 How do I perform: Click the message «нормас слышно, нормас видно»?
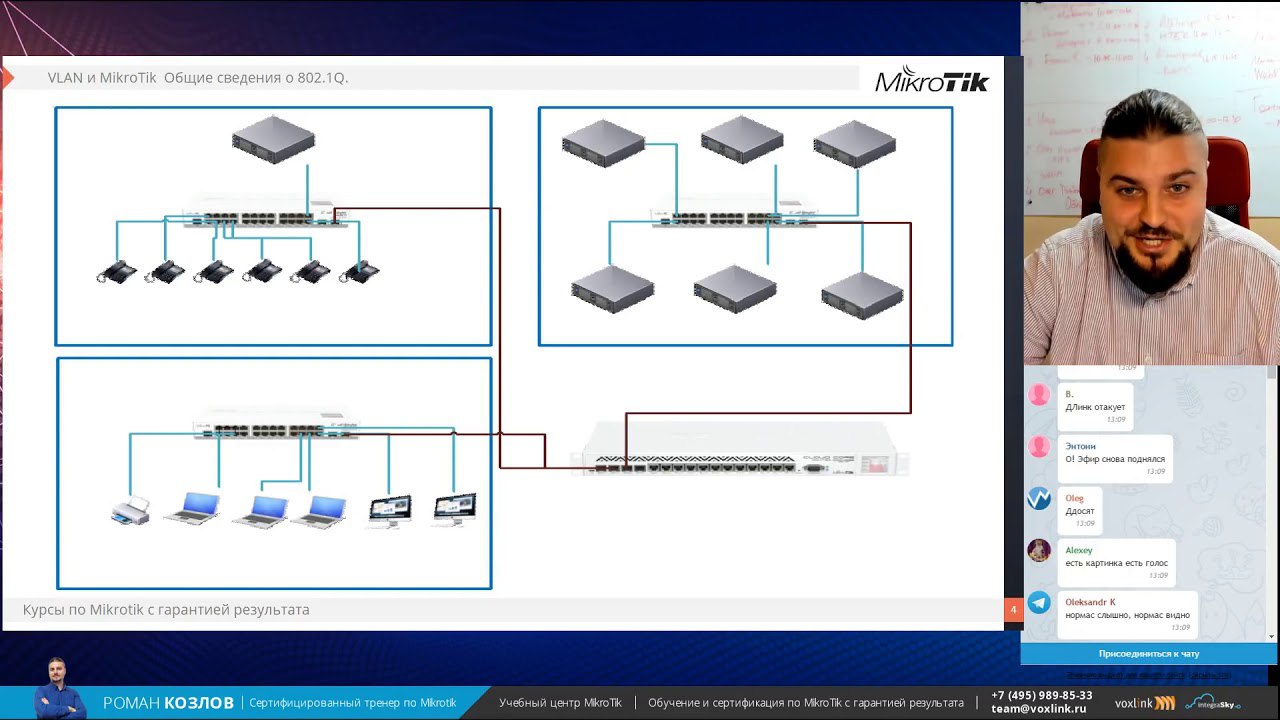pyautogui.click(x=1127, y=615)
